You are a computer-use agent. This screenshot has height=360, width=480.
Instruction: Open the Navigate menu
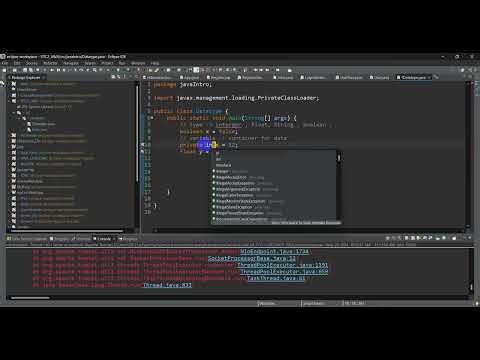tap(71, 63)
